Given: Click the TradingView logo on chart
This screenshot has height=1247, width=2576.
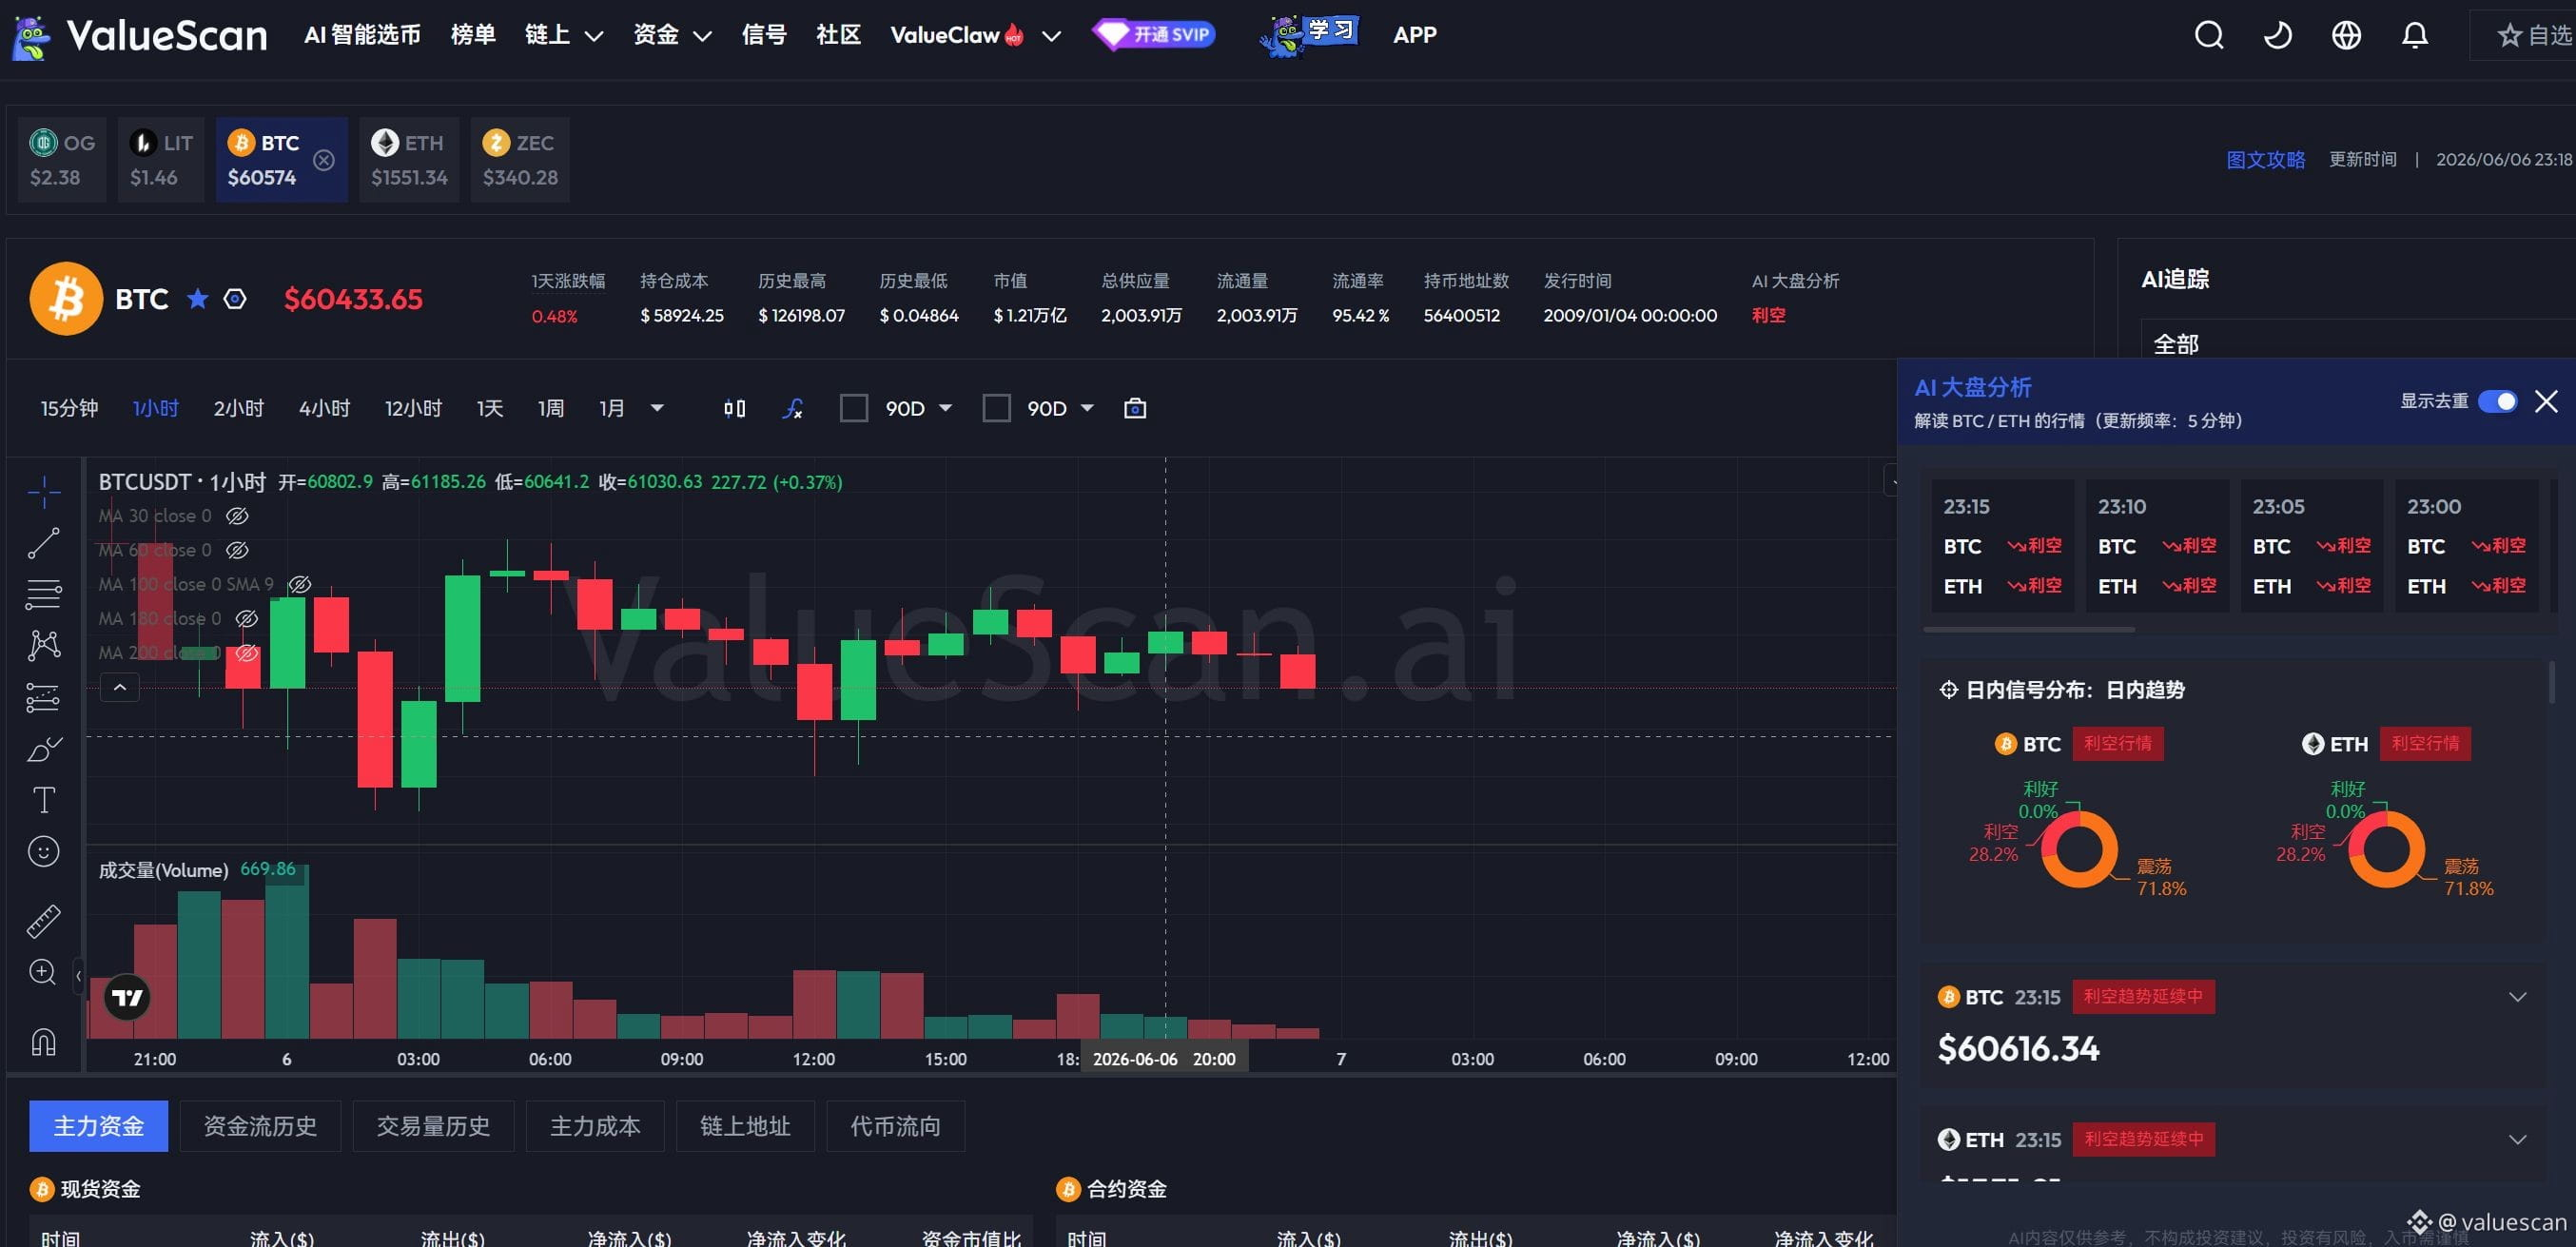Looking at the screenshot, I should click(128, 997).
